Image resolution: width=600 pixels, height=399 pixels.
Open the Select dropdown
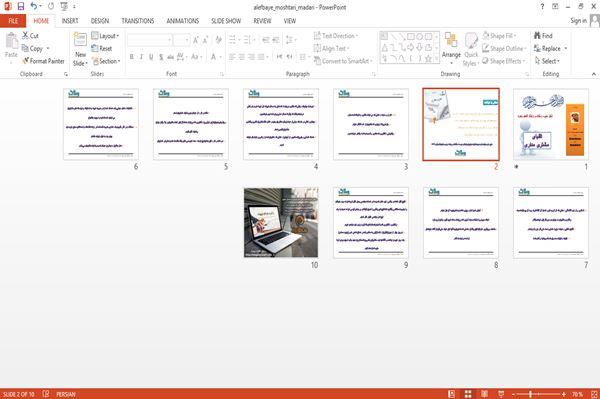pyautogui.click(x=547, y=61)
